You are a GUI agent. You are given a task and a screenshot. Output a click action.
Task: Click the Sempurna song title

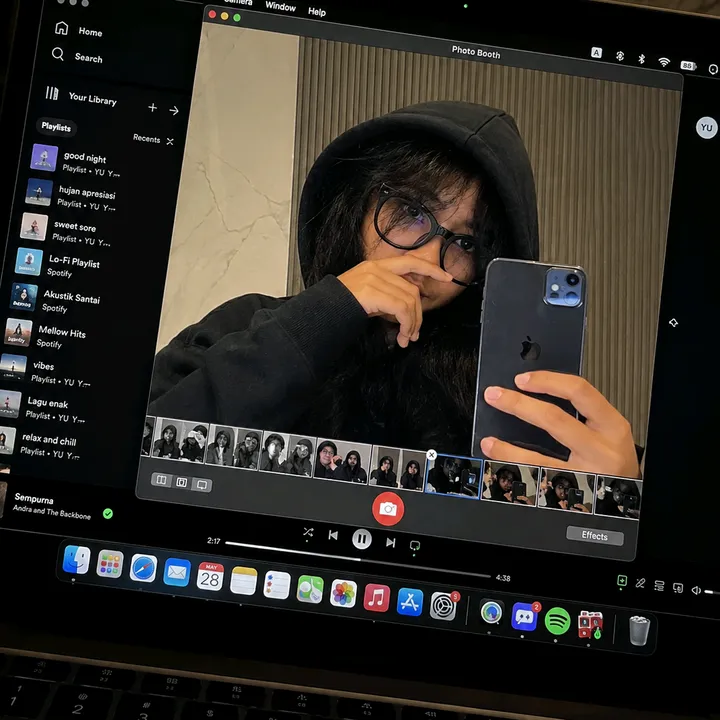pos(34,499)
